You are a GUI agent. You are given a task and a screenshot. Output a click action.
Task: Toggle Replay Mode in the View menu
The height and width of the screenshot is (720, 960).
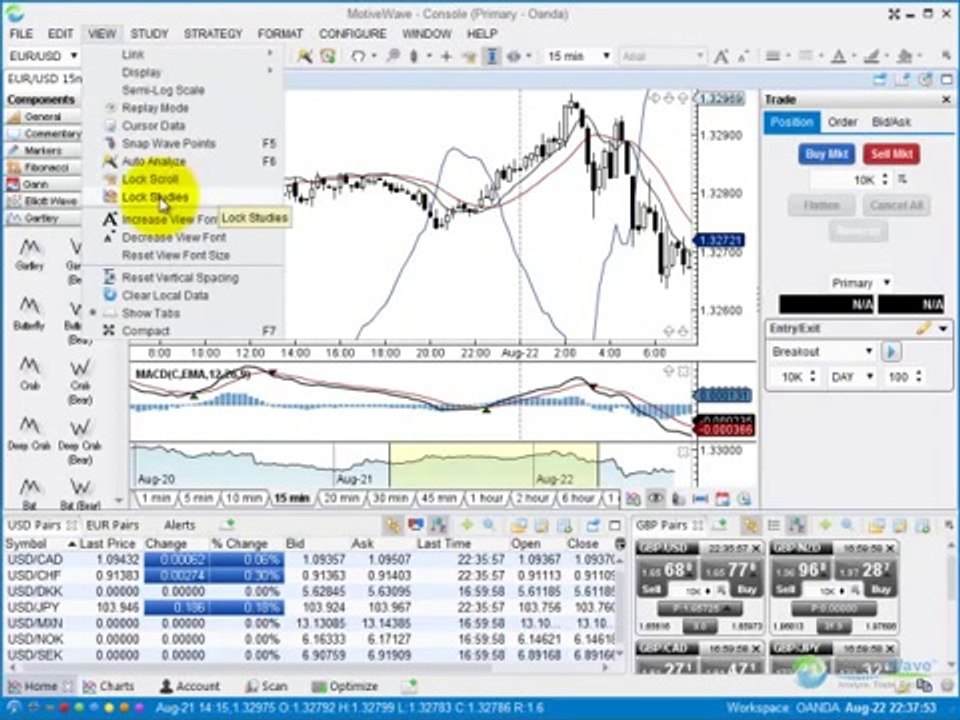point(155,108)
